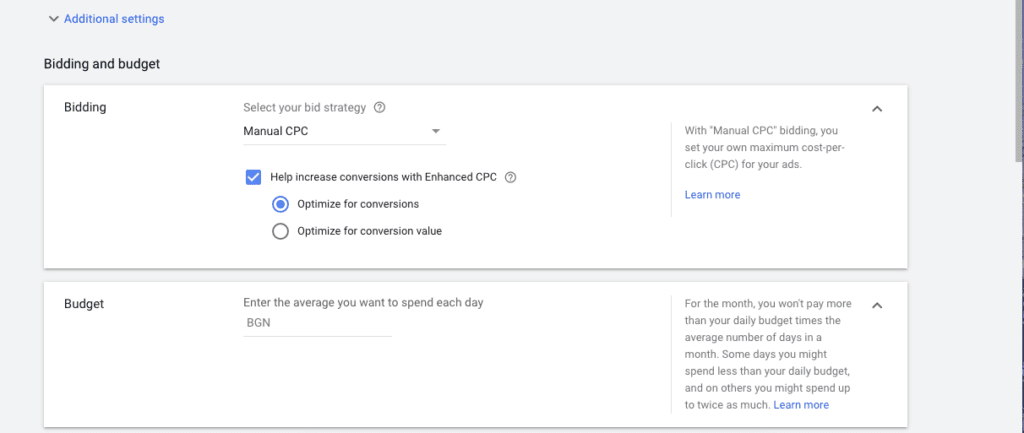Open the Additional settings link
This screenshot has height=433, width=1024.
click(114, 19)
